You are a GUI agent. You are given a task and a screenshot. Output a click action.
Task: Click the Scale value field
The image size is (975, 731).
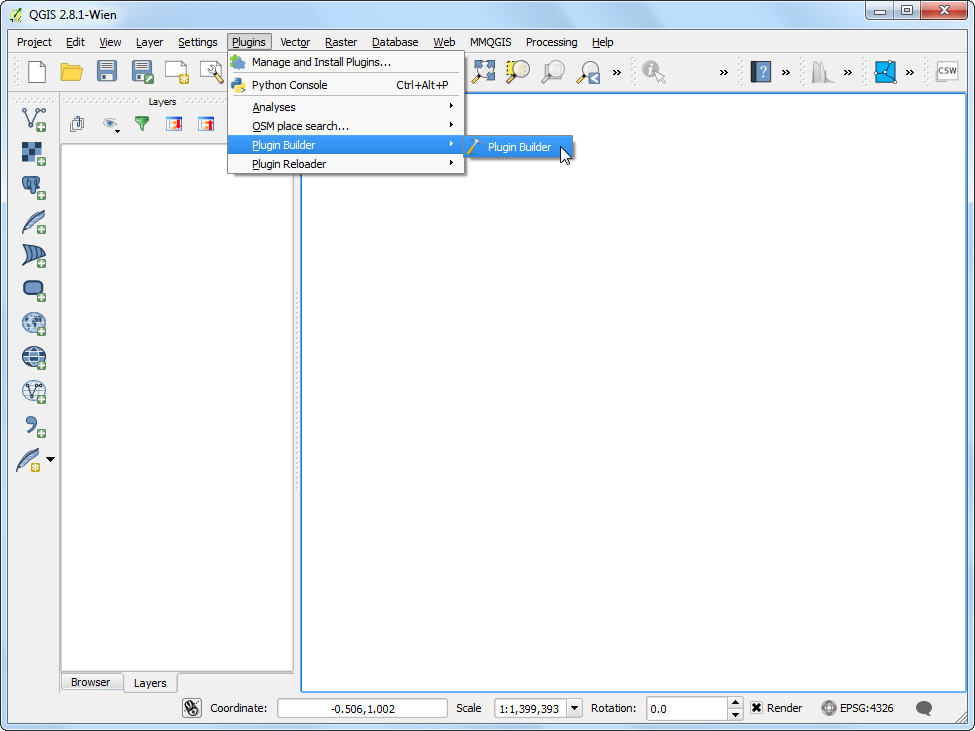[531, 708]
